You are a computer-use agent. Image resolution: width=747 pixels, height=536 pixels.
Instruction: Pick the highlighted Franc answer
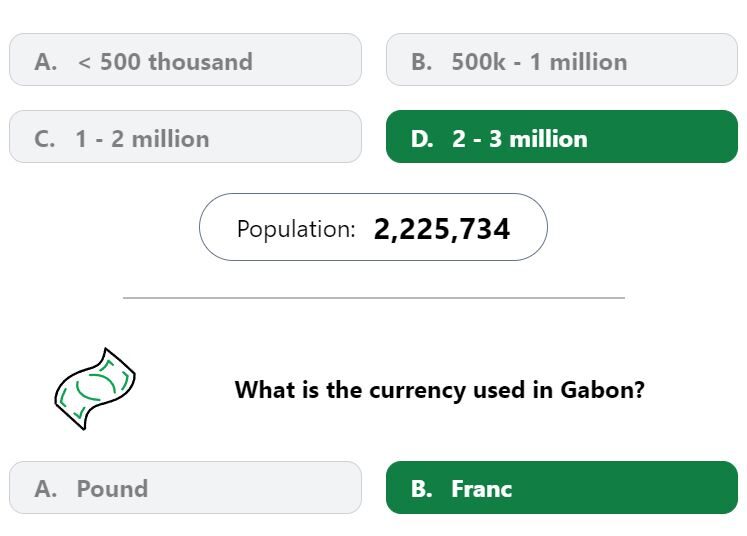click(562, 487)
